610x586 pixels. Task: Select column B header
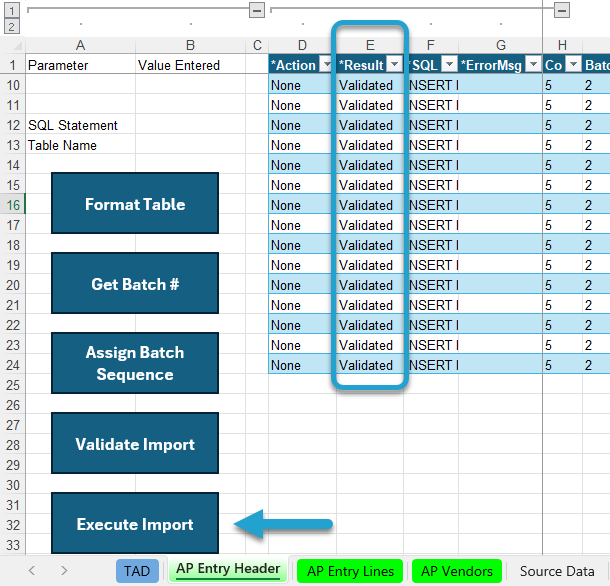pyautogui.click(x=190, y=45)
